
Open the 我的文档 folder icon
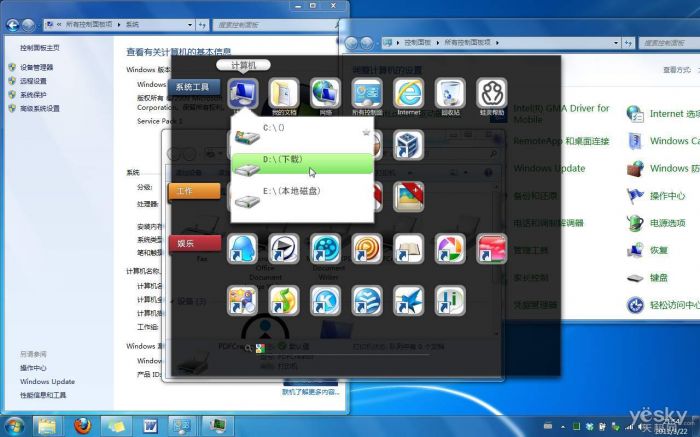283,94
